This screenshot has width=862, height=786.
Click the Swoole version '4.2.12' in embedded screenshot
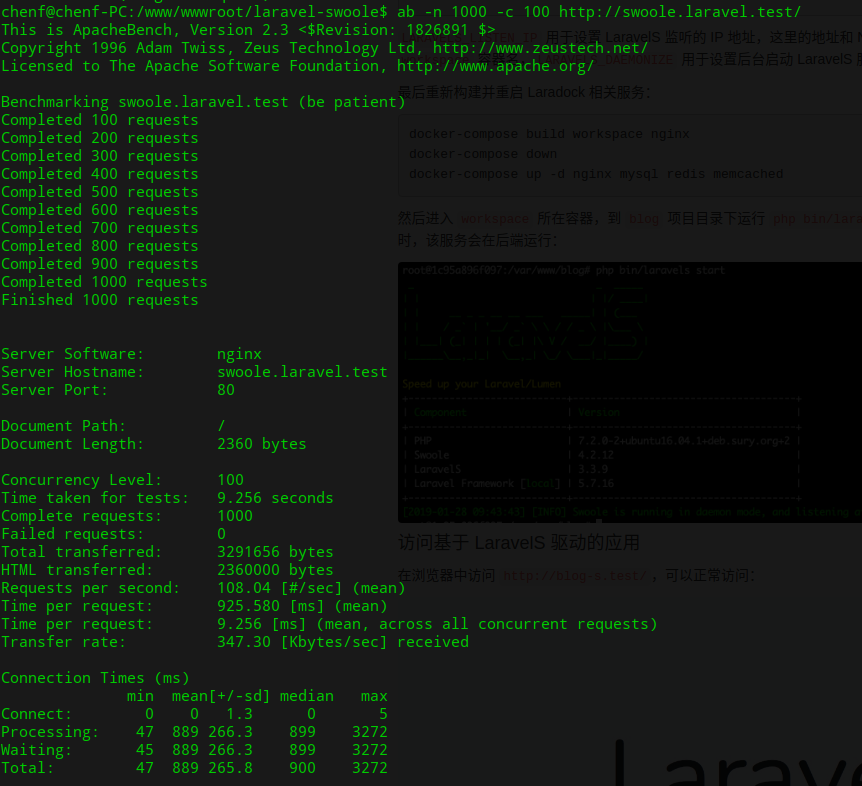click(595, 455)
